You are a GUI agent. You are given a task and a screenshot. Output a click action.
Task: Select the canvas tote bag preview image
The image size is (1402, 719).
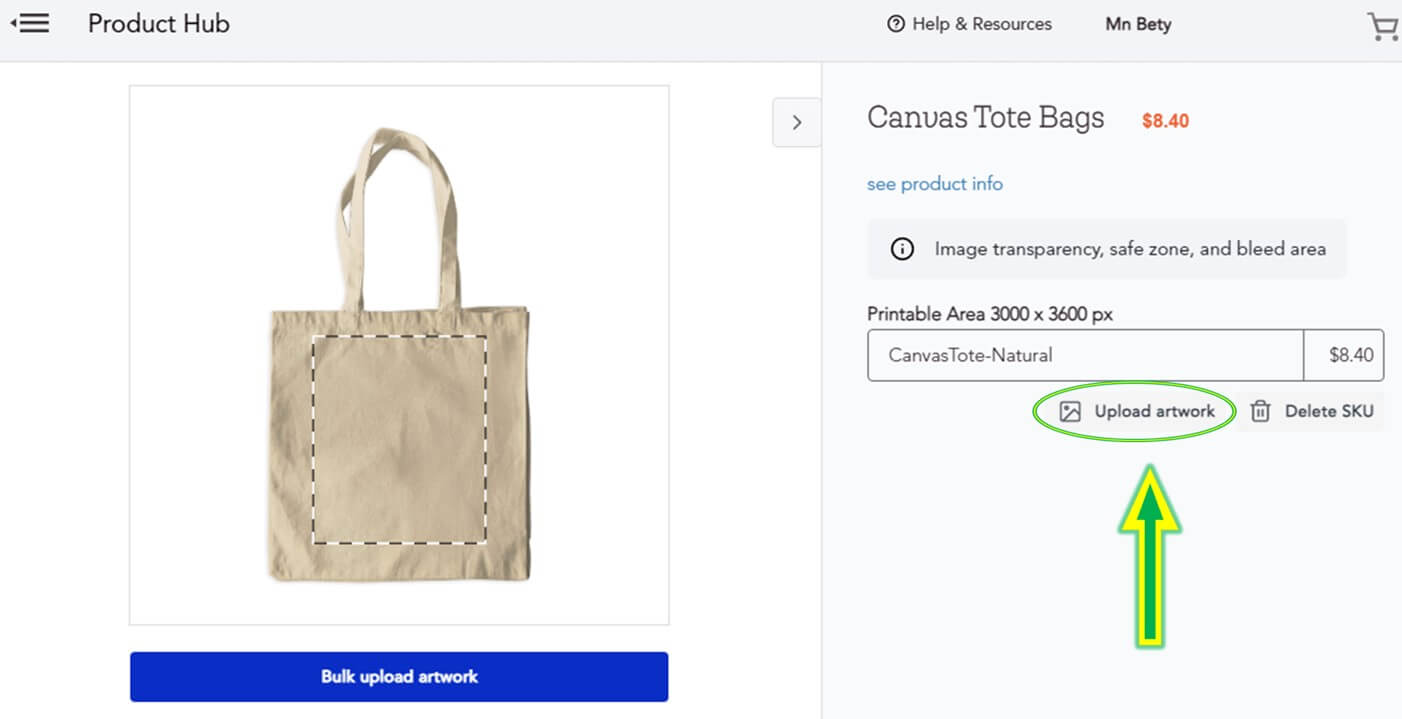tap(399, 355)
